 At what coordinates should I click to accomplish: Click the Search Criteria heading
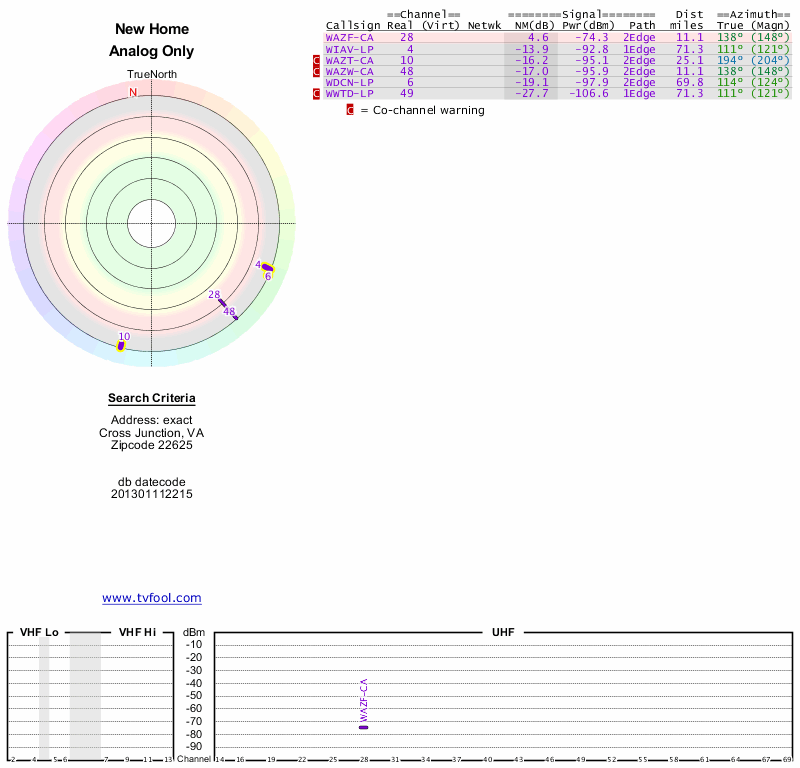click(152, 398)
